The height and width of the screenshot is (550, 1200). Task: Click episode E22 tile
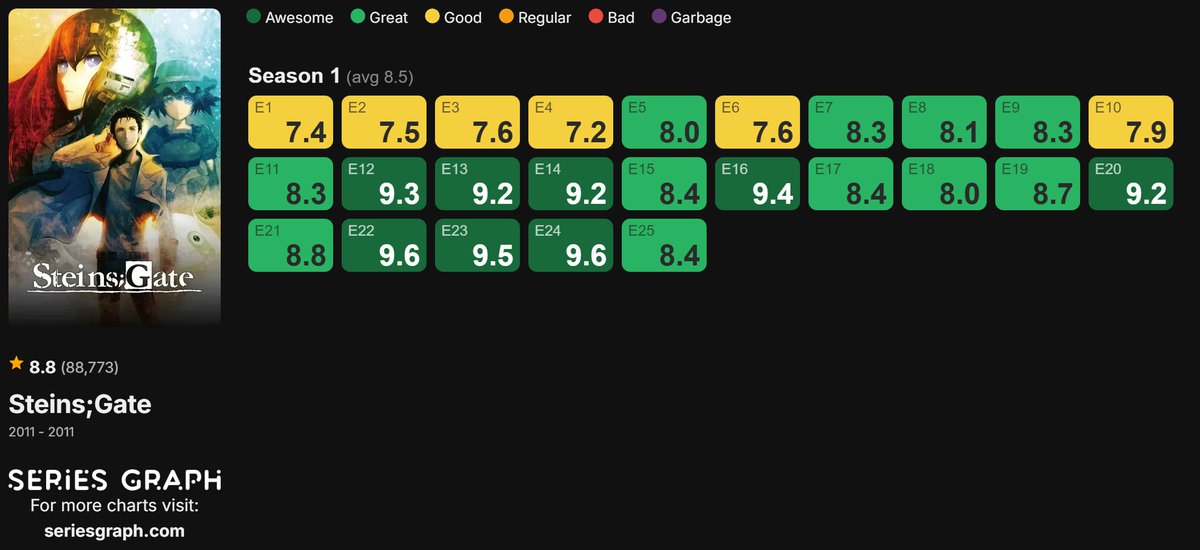point(384,245)
